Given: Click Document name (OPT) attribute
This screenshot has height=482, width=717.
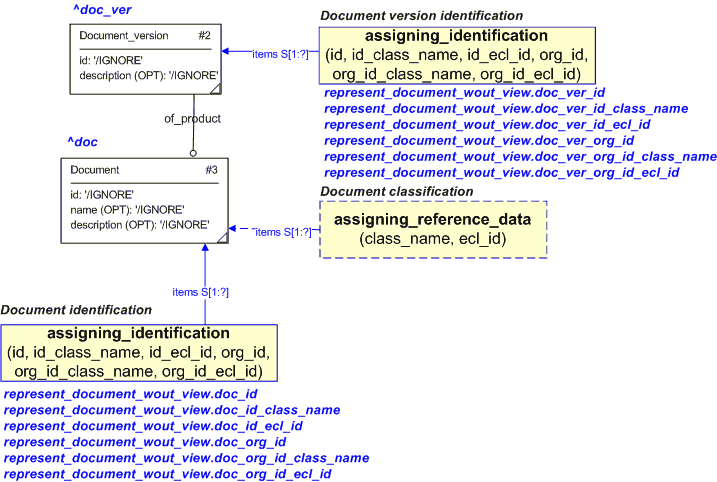Looking at the screenshot, I should (x=127, y=210).
